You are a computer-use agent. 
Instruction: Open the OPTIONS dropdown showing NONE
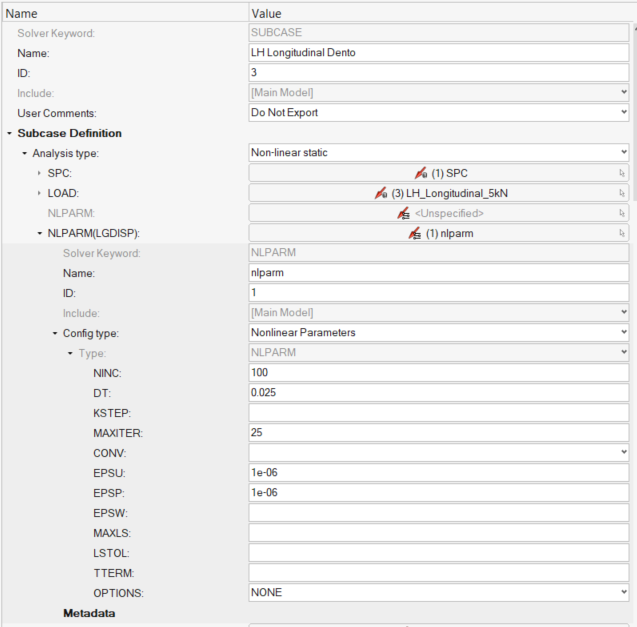(624, 592)
